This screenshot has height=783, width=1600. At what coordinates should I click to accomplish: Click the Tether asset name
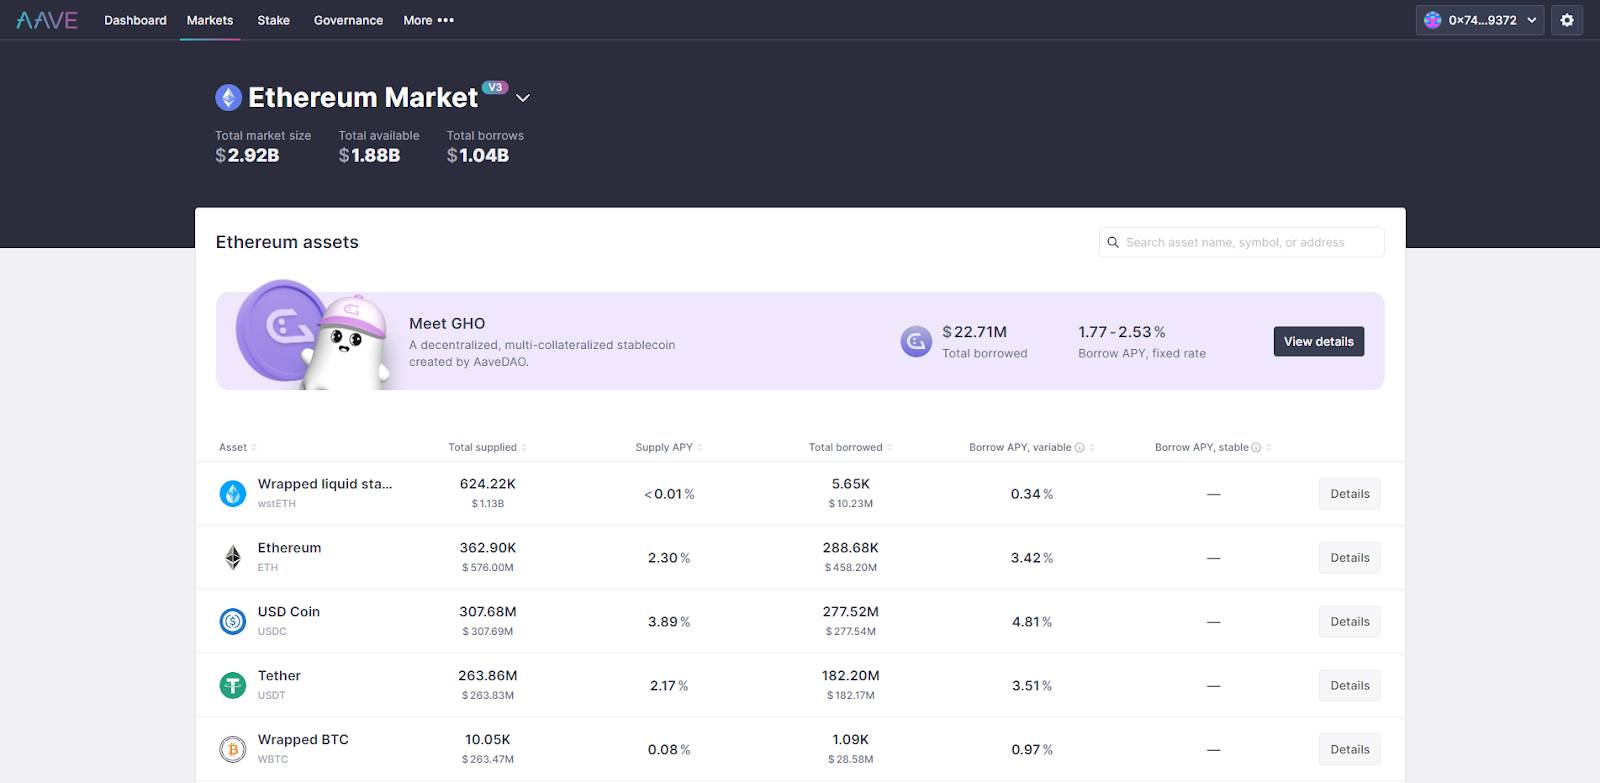coord(279,675)
